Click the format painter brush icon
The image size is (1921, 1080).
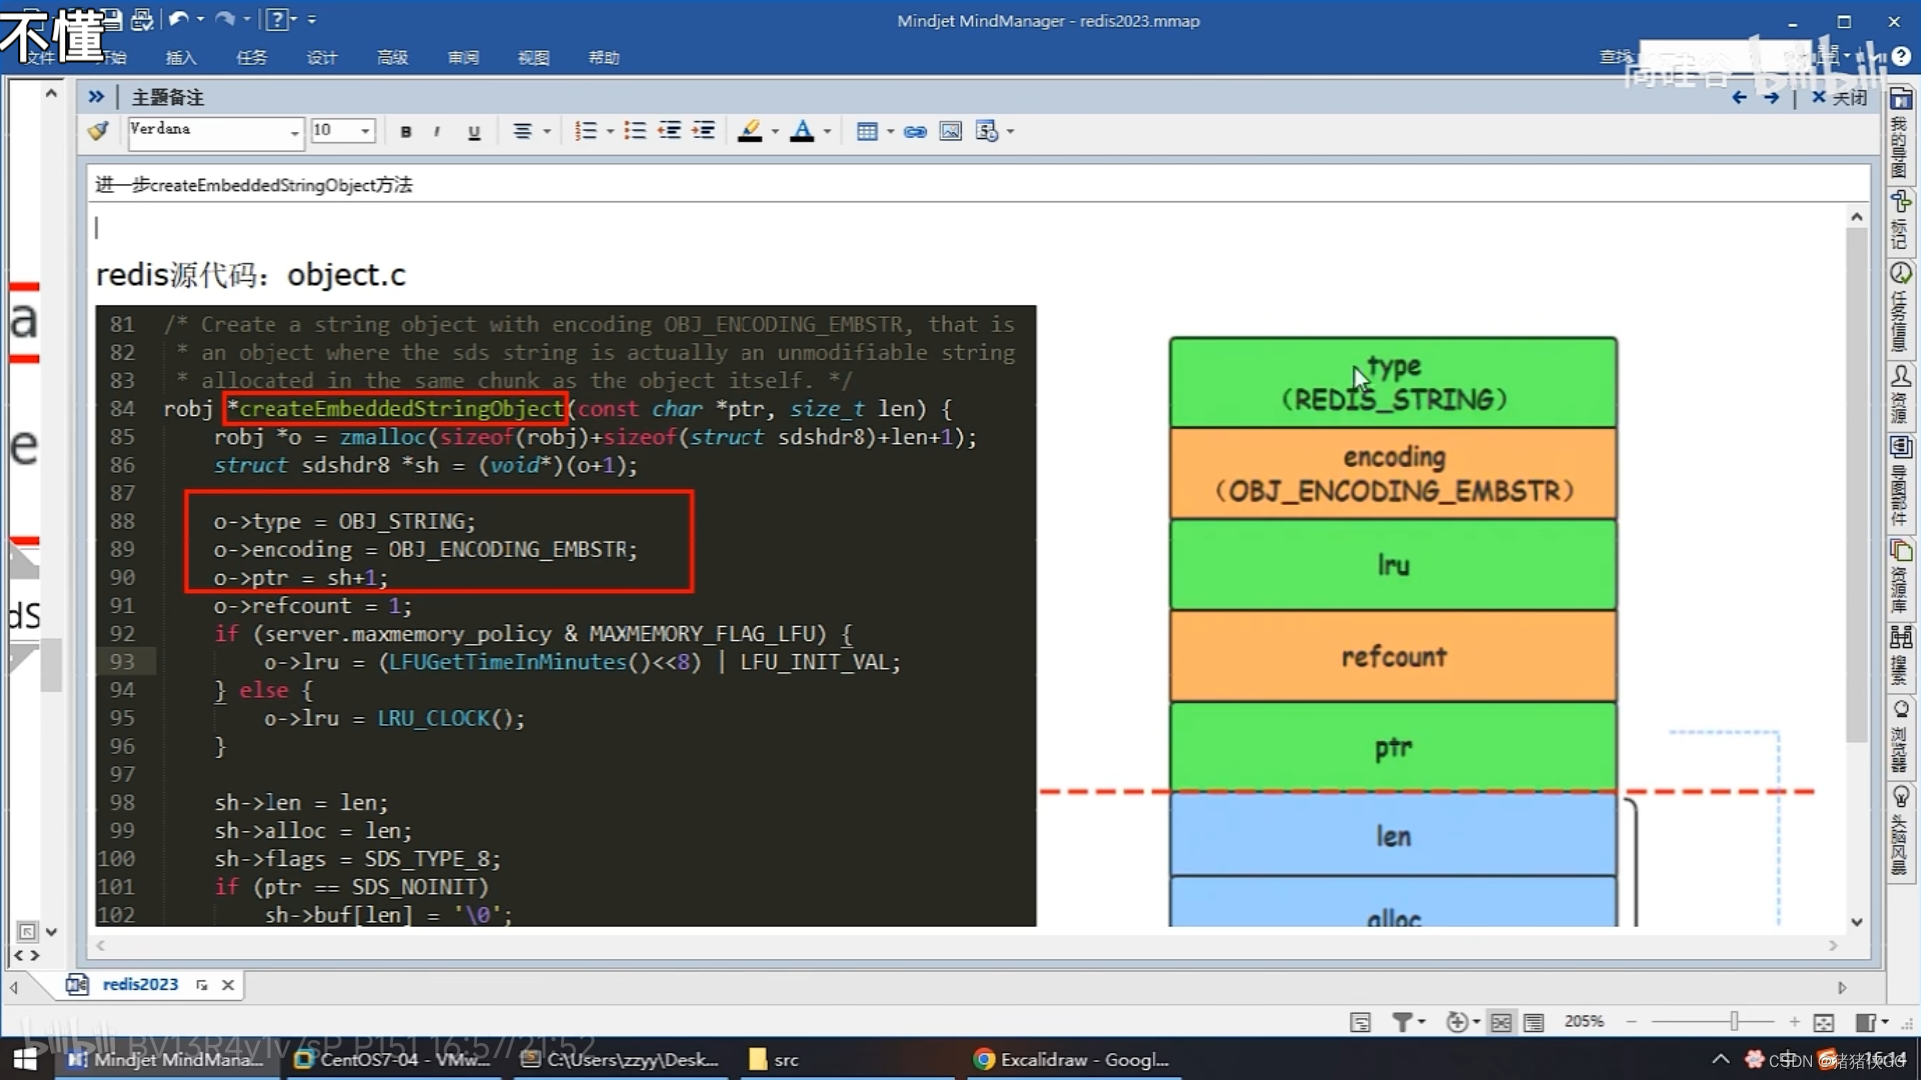point(98,131)
